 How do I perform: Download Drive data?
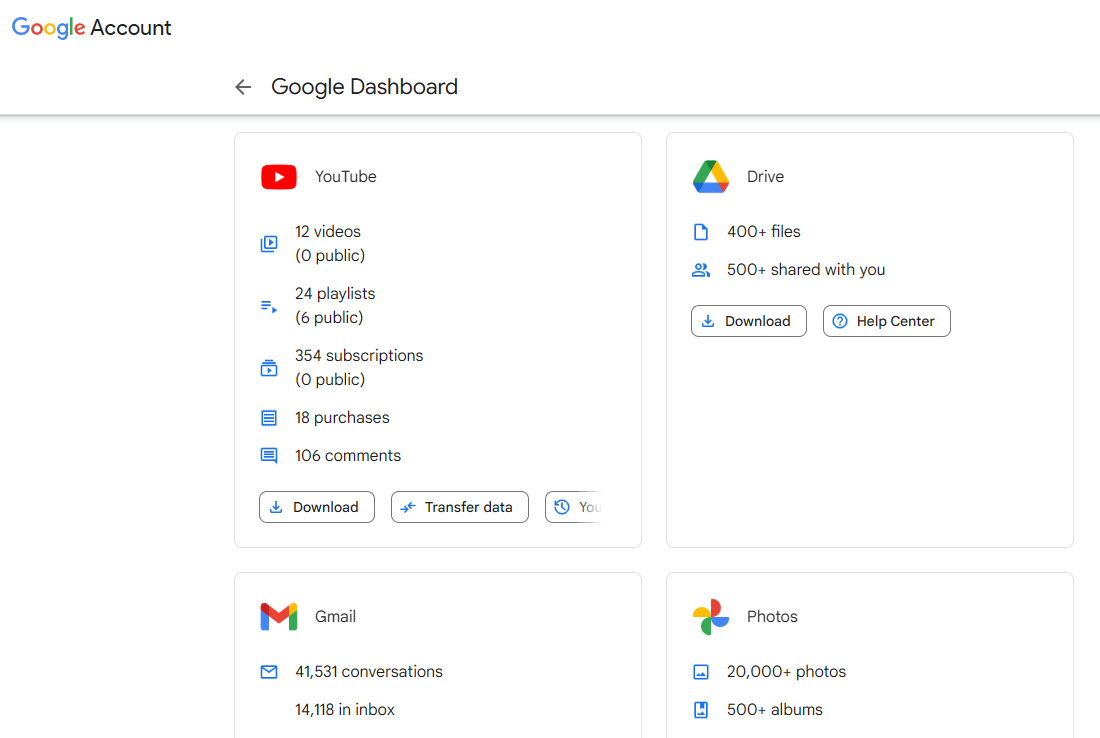click(749, 321)
